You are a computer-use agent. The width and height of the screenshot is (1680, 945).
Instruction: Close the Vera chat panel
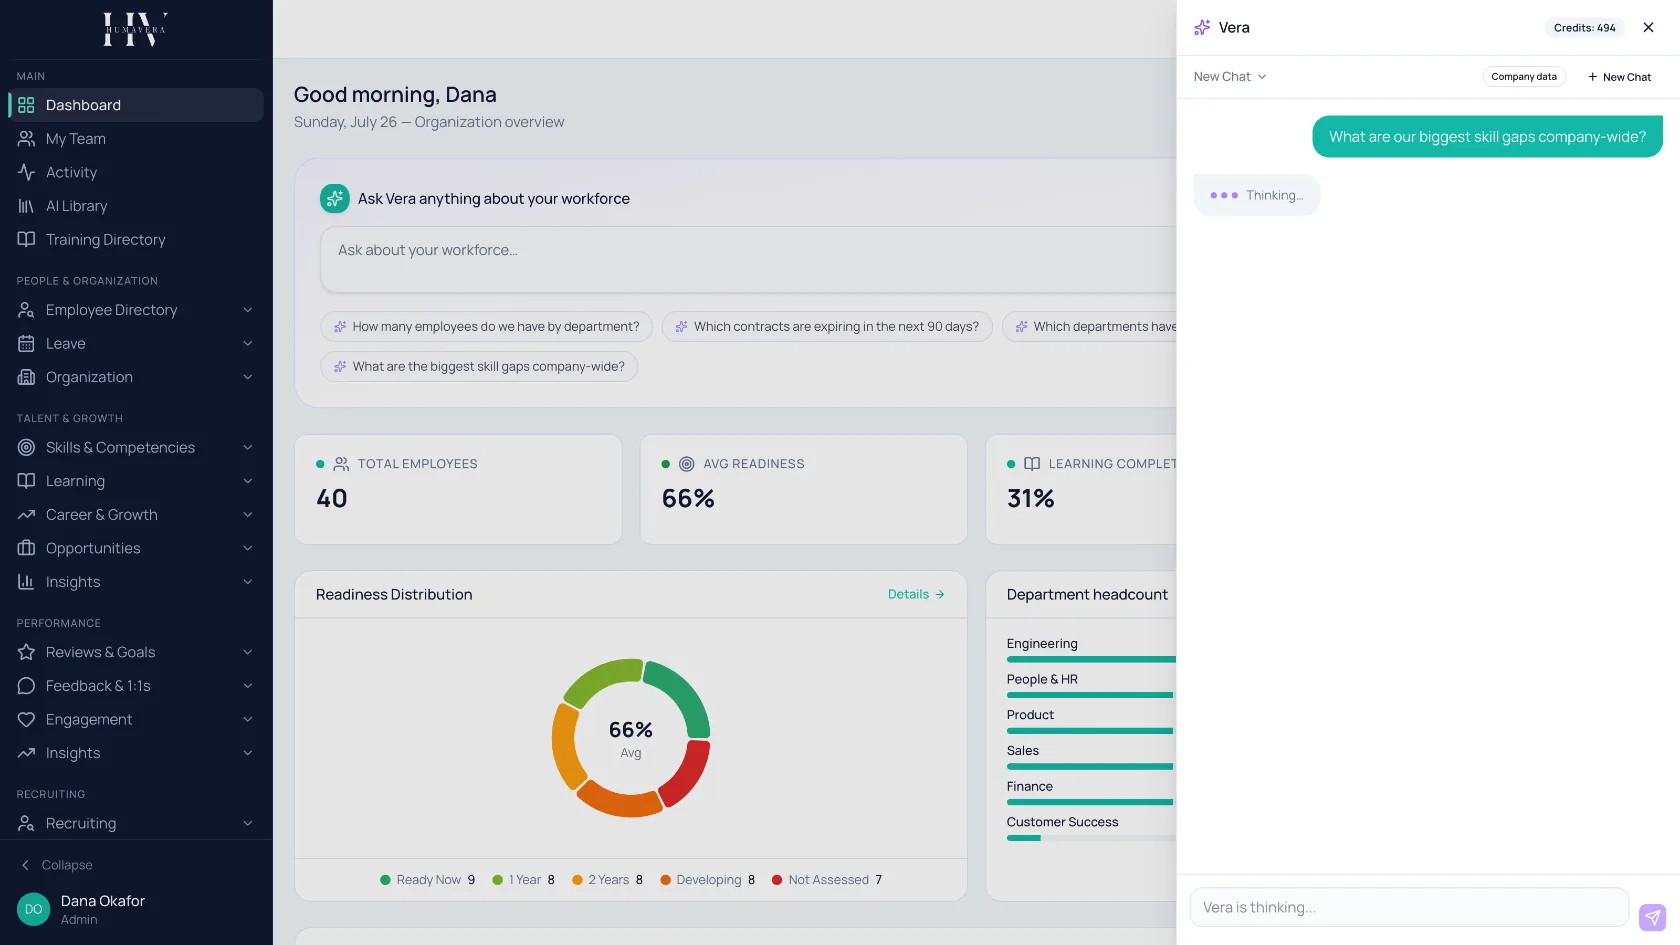(1649, 27)
